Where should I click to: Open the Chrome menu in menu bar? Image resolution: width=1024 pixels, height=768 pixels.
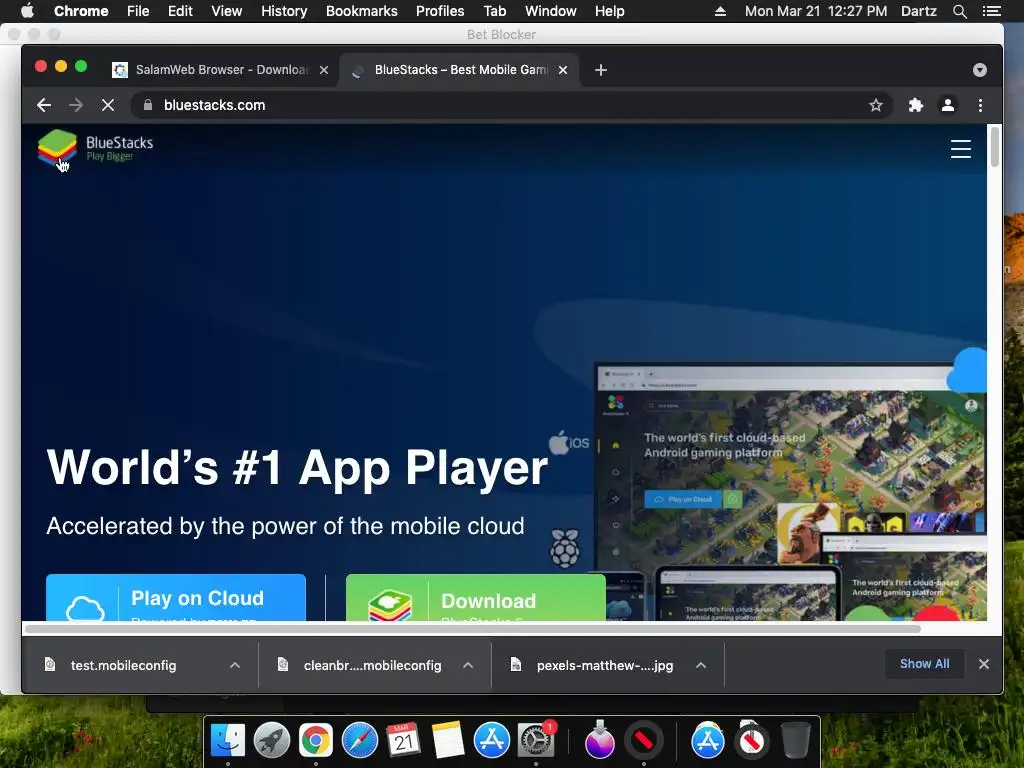point(81,11)
